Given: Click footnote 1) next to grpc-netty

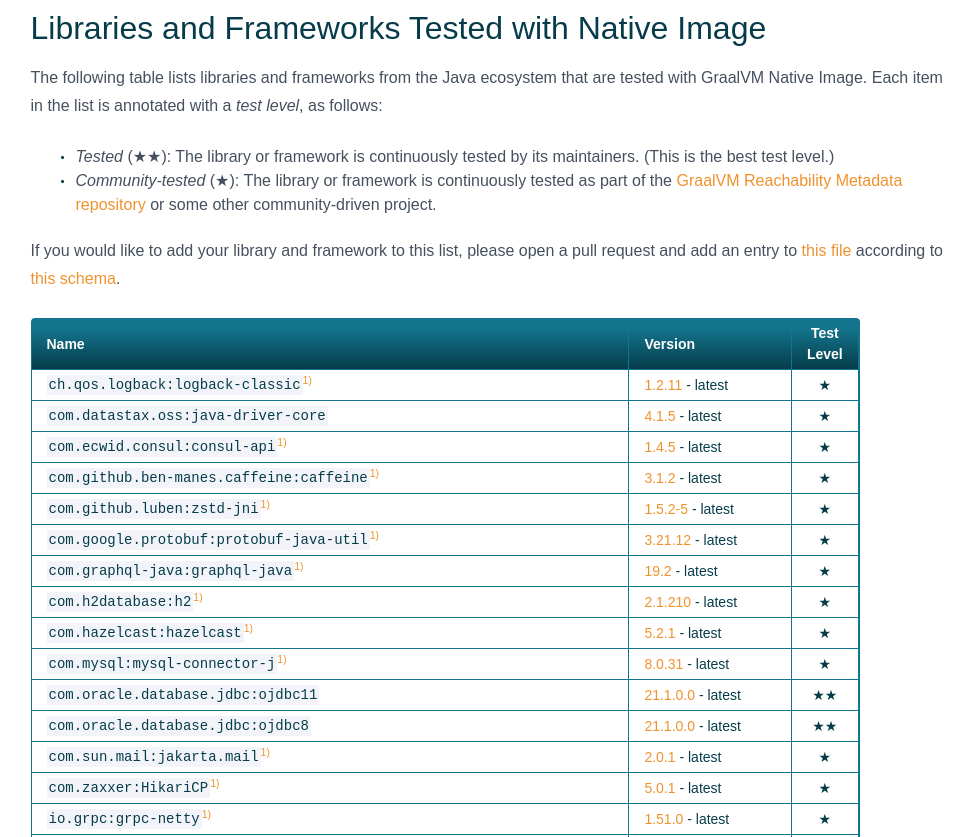Looking at the screenshot, I should click(207, 815).
